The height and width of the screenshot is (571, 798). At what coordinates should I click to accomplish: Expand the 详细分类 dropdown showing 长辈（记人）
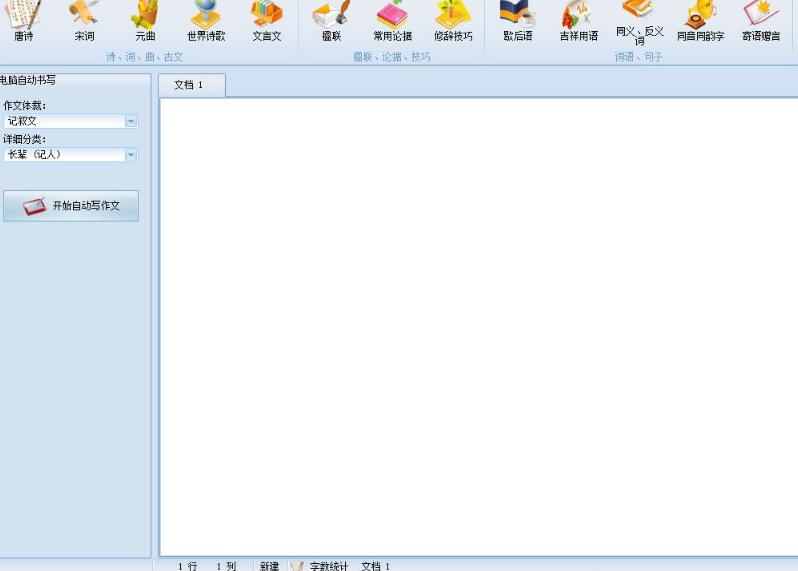(x=131, y=155)
